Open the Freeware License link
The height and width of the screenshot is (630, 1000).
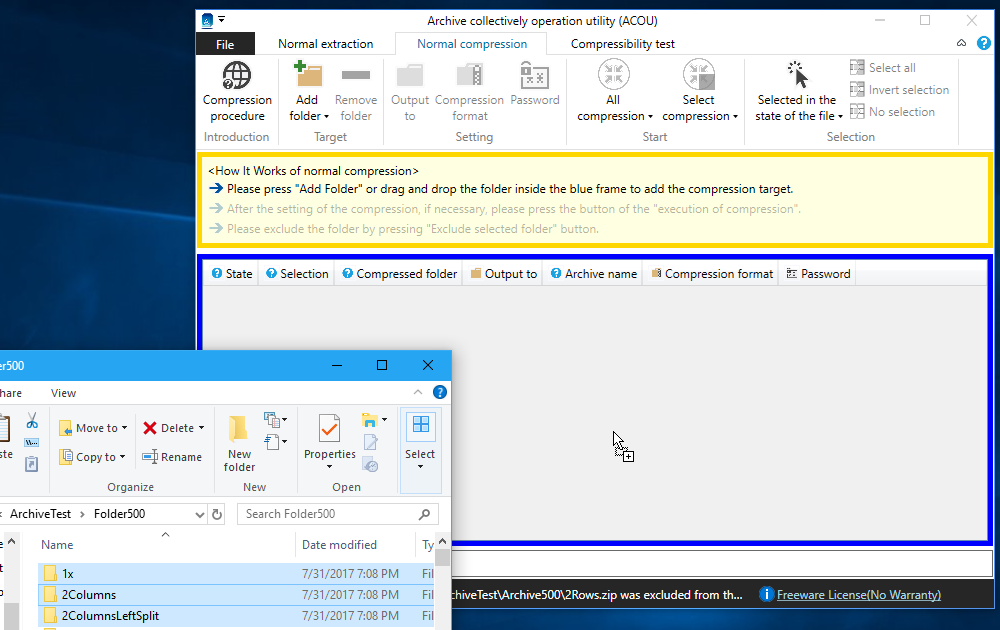[x=858, y=594]
